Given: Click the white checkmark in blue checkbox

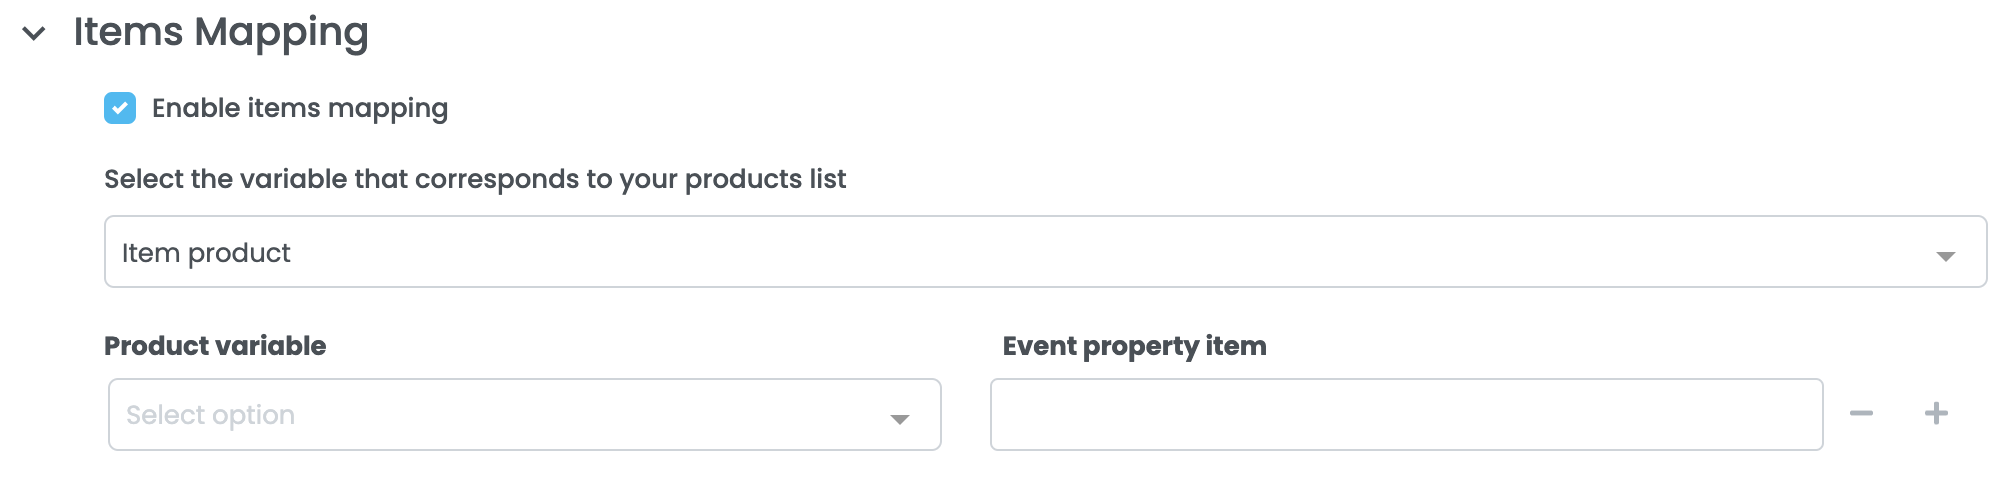Looking at the screenshot, I should click(120, 108).
